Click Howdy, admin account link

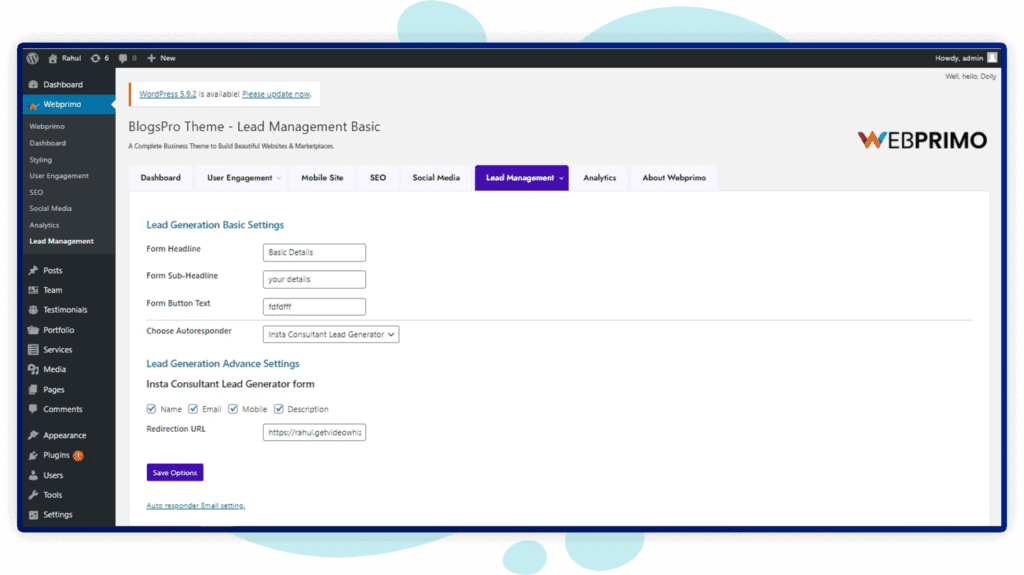point(959,58)
